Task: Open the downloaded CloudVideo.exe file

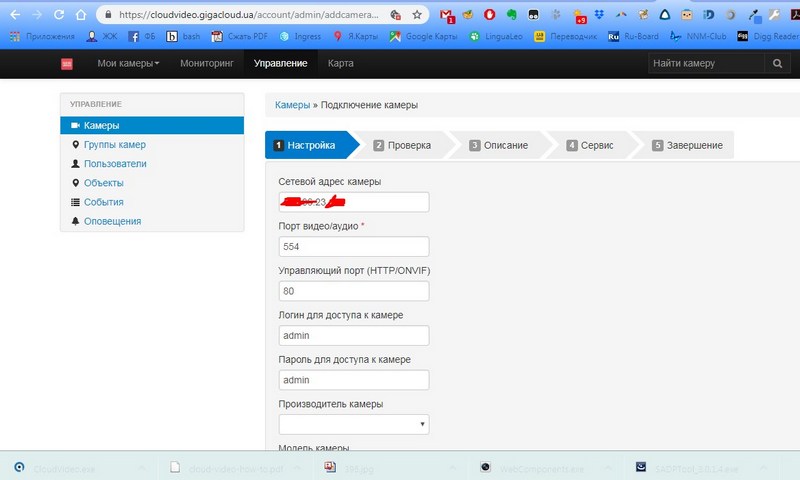Action: (64, 468)
